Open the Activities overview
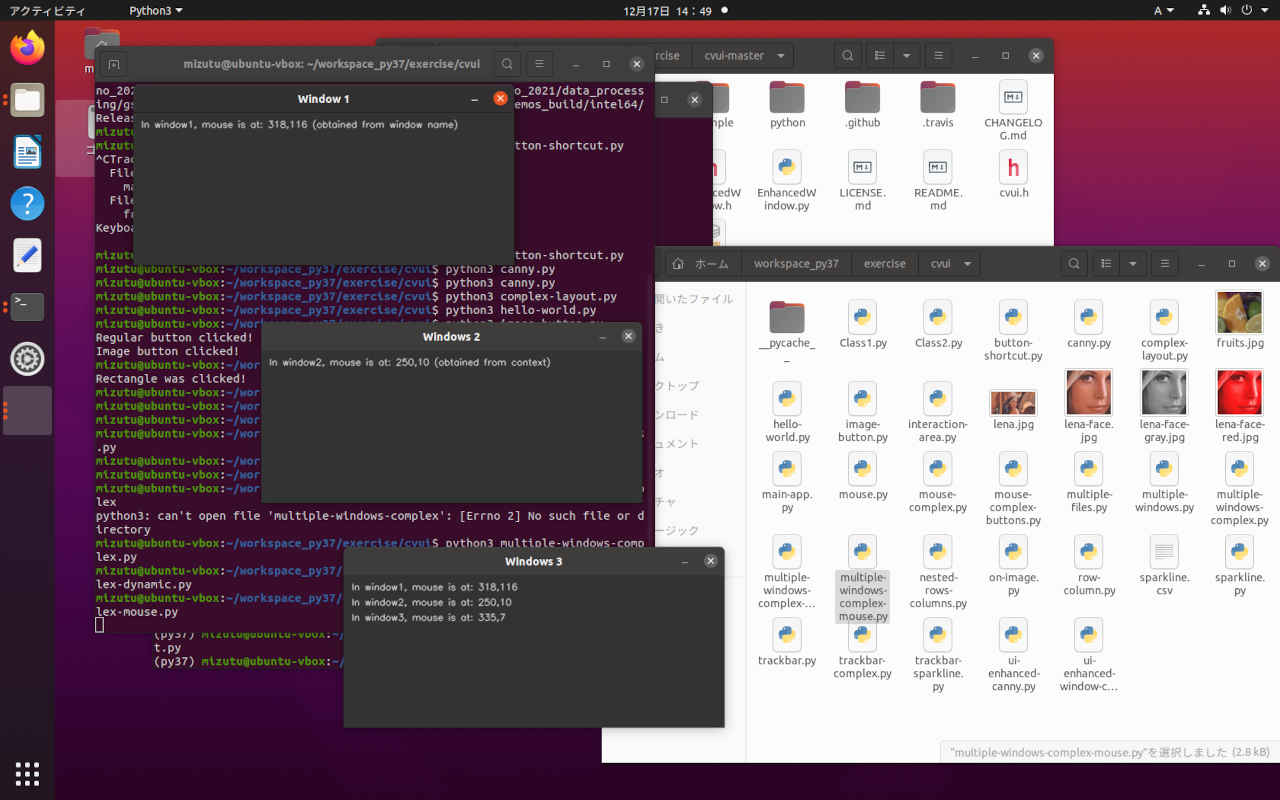Viewport: 1280px width, 800px height. tap(47, 10)
